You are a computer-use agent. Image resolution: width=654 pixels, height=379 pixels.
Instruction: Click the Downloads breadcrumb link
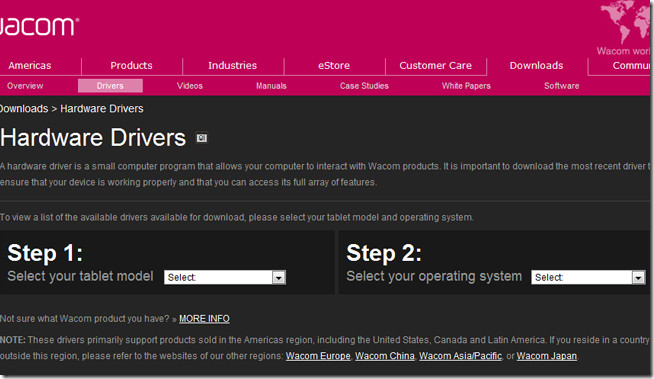tap(24, 109)
